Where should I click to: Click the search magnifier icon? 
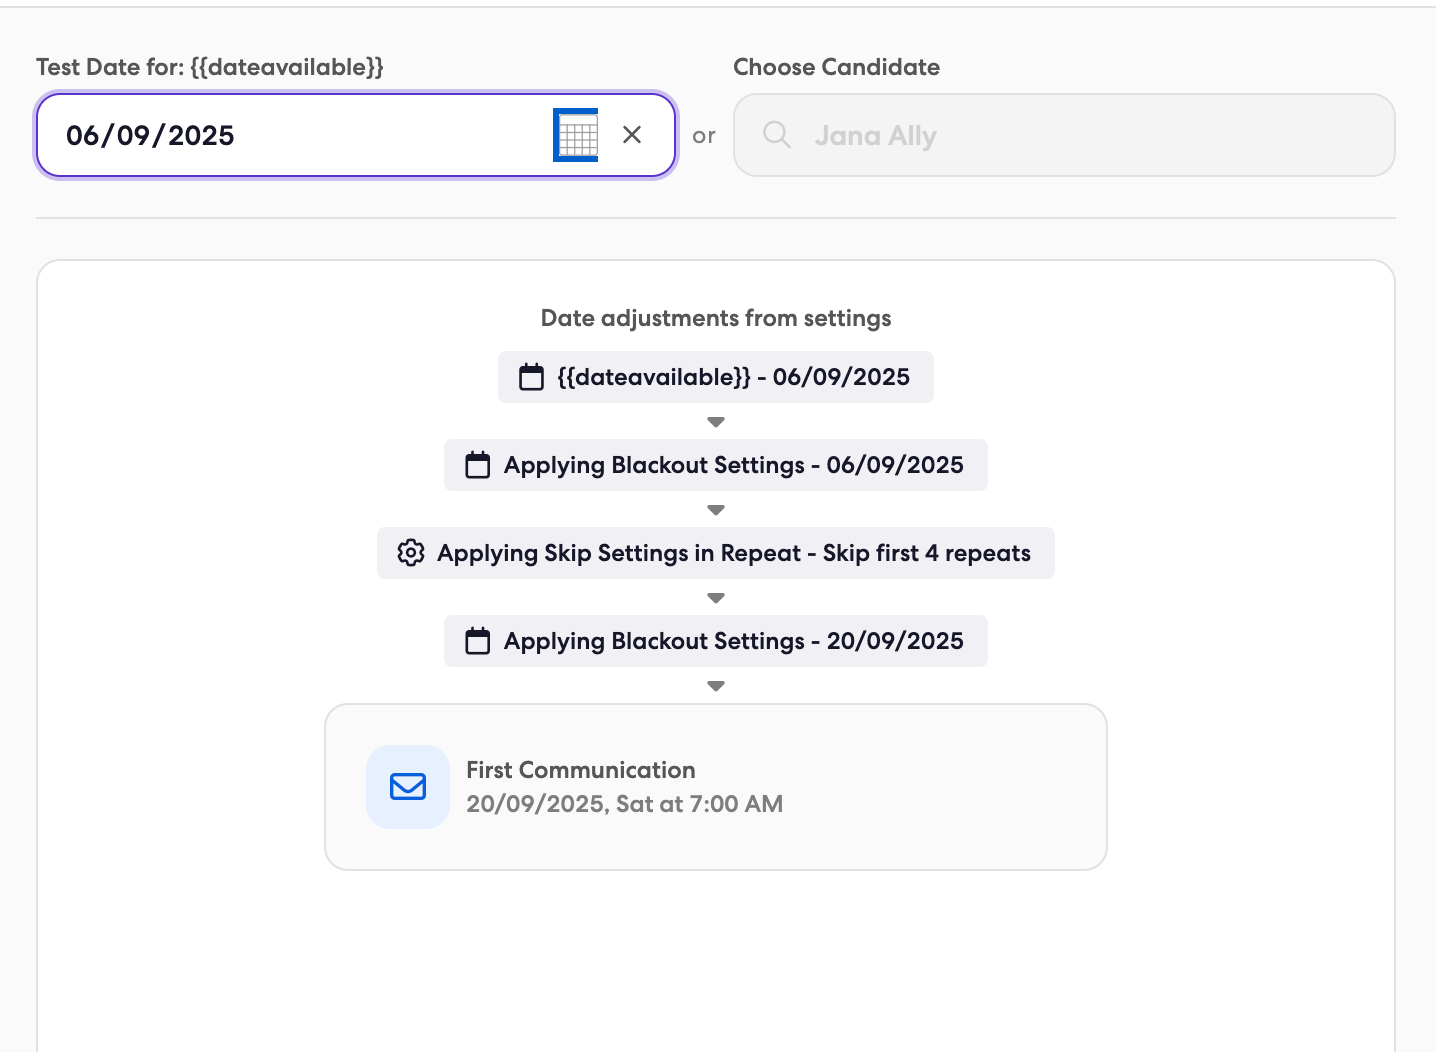click(777, 134)
